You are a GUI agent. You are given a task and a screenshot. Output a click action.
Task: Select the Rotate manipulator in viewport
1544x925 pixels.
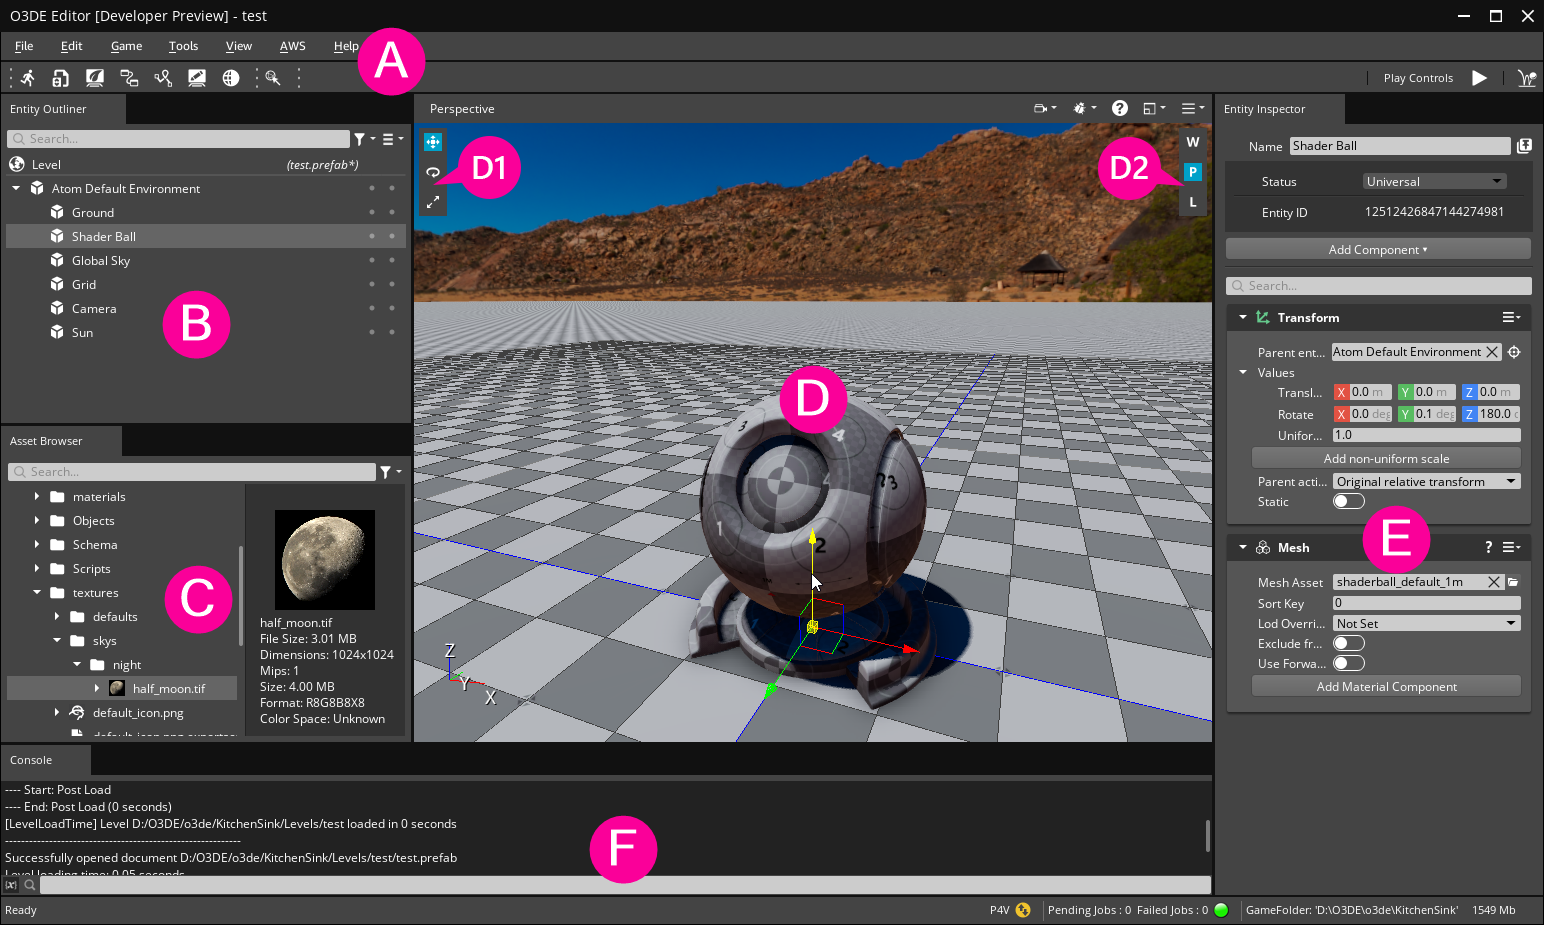tap(433, 172)
